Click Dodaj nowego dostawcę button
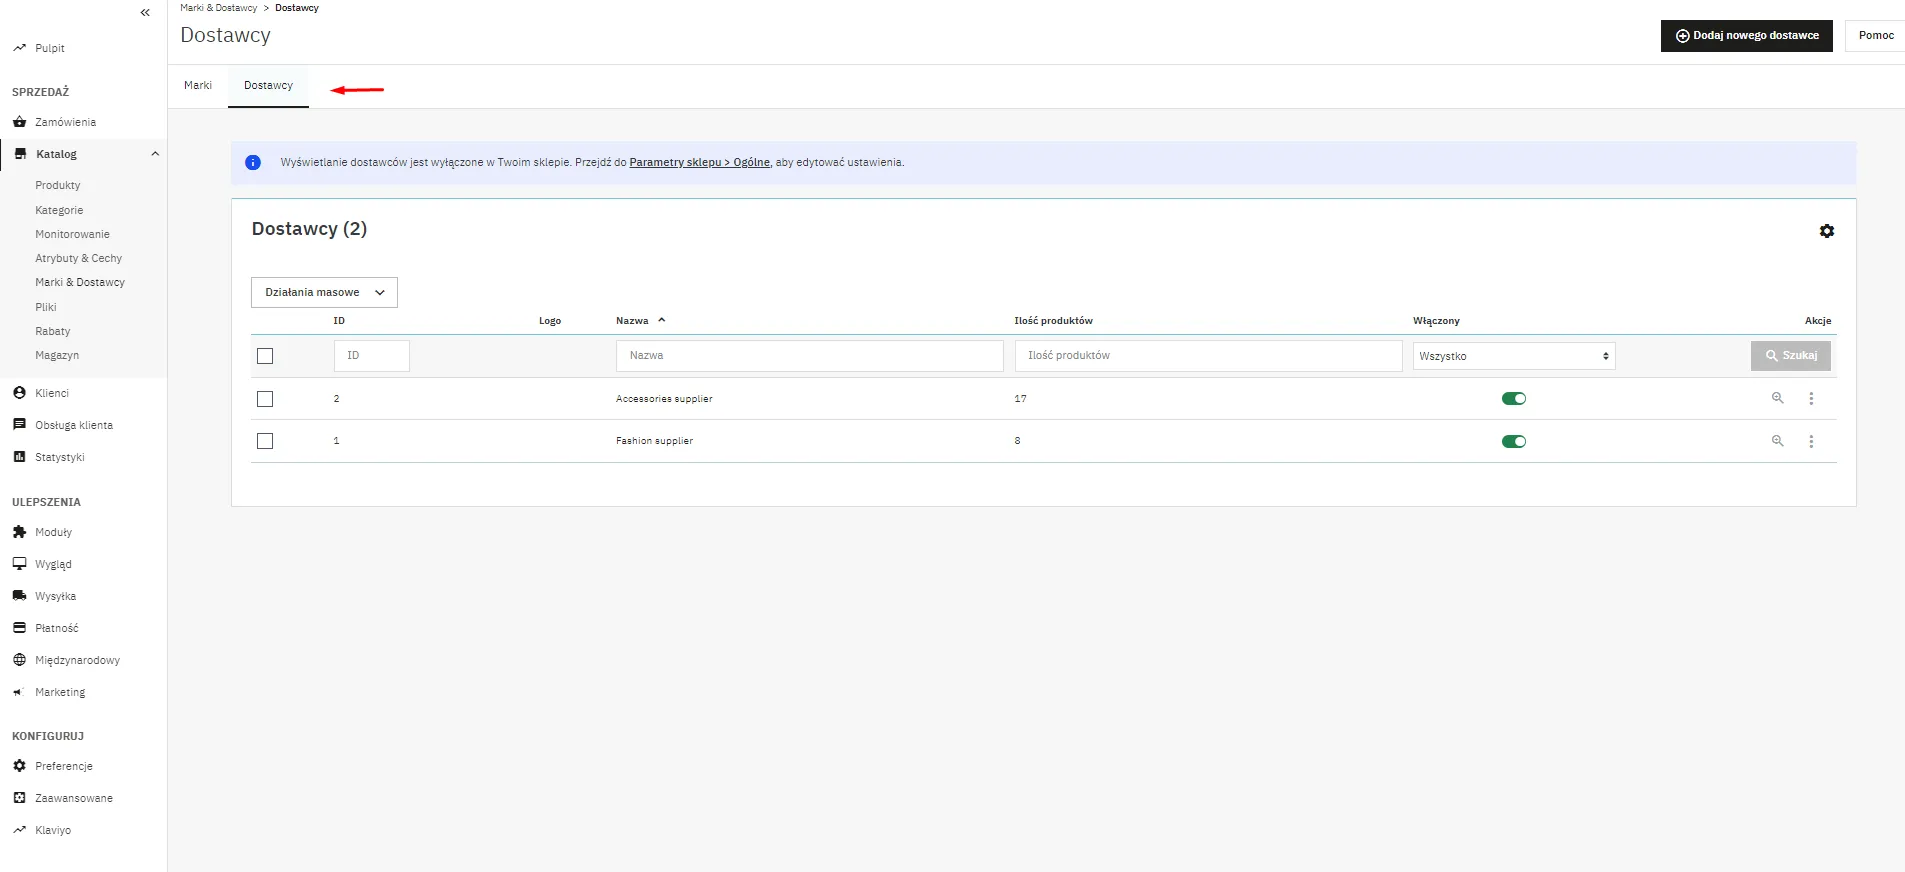The width and height of the screenshot is (1905, 872). pyautogui.click(x=1746, y=36)
